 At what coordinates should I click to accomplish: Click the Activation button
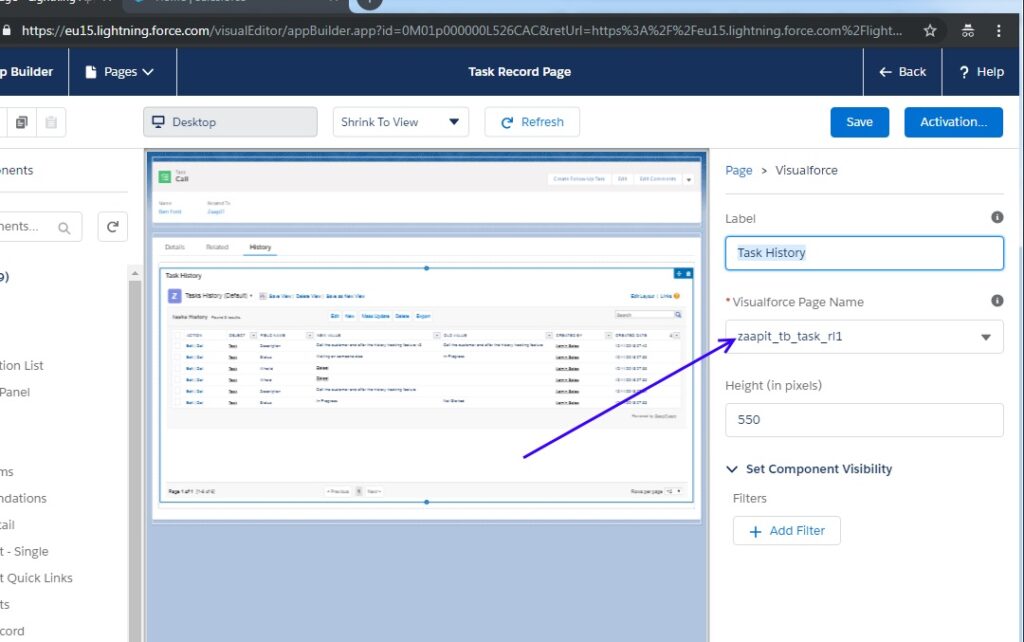click(x=953, y=122)
